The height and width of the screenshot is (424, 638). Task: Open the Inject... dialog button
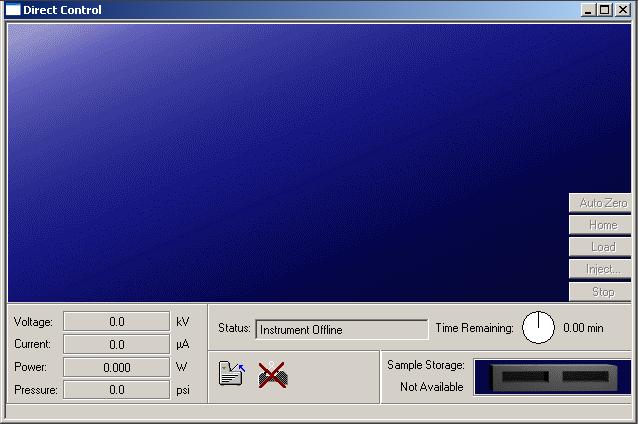click(x=600, y=269)
